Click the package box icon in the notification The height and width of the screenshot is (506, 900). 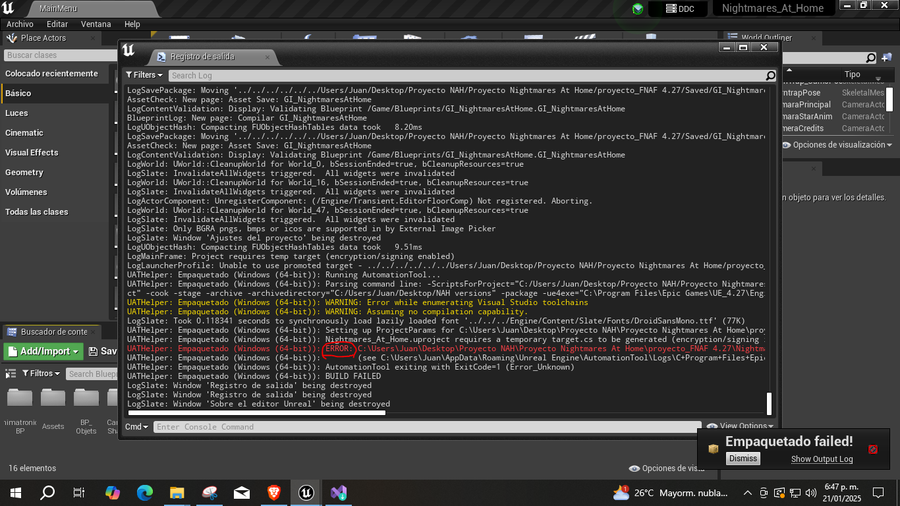point(713,449)
